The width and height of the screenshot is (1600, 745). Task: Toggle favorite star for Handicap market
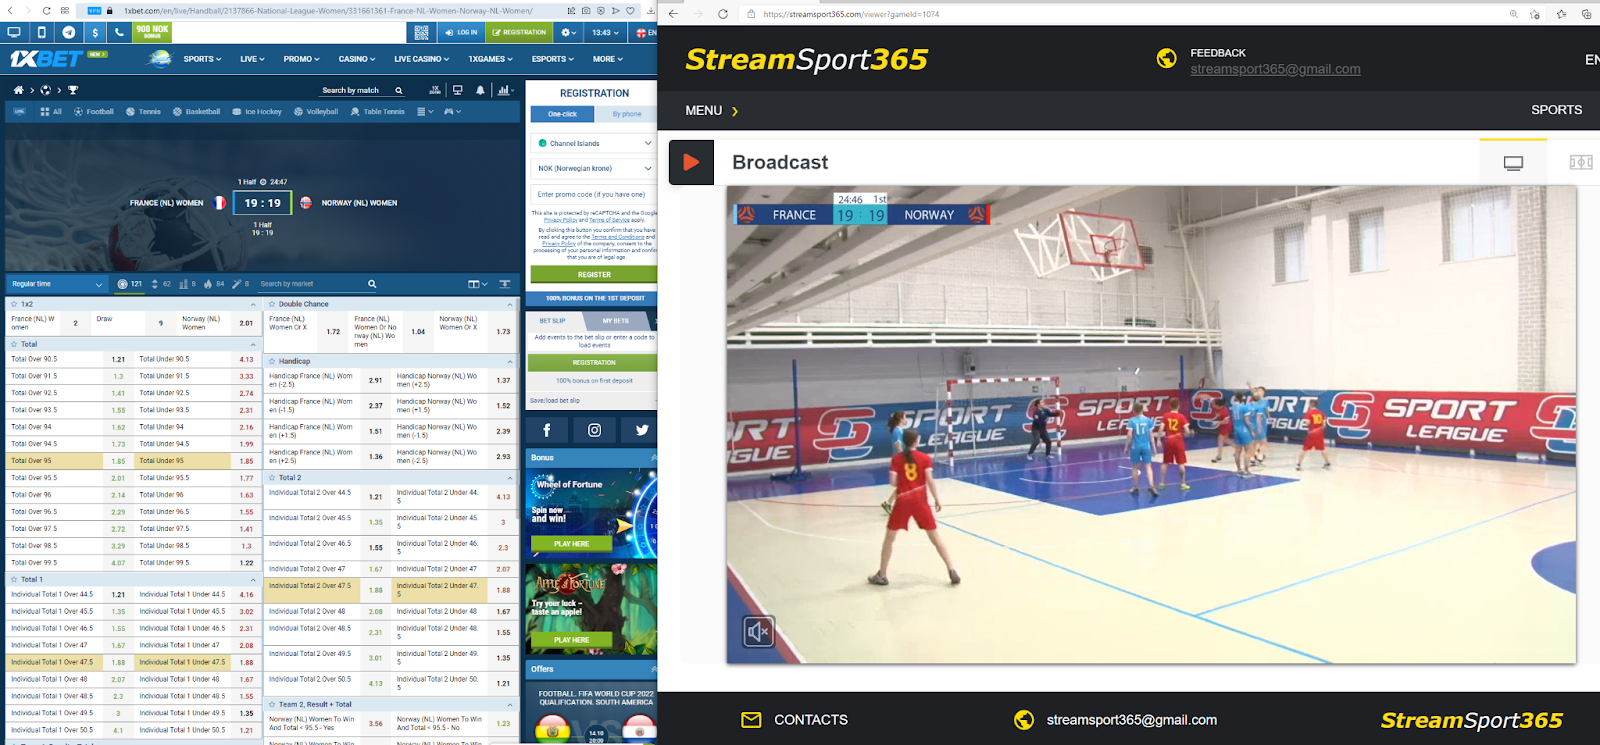[x=272, y=361]
